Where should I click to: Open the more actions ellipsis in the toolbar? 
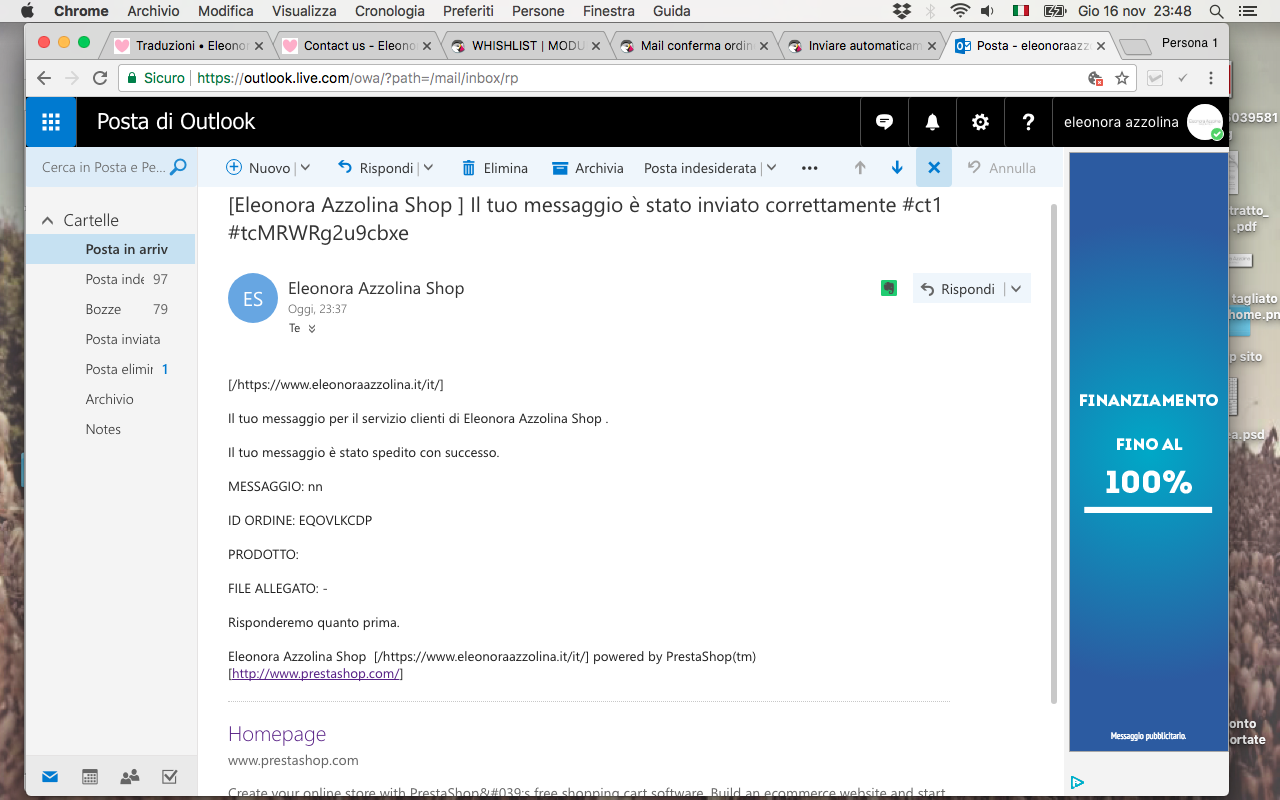point(810,168)
